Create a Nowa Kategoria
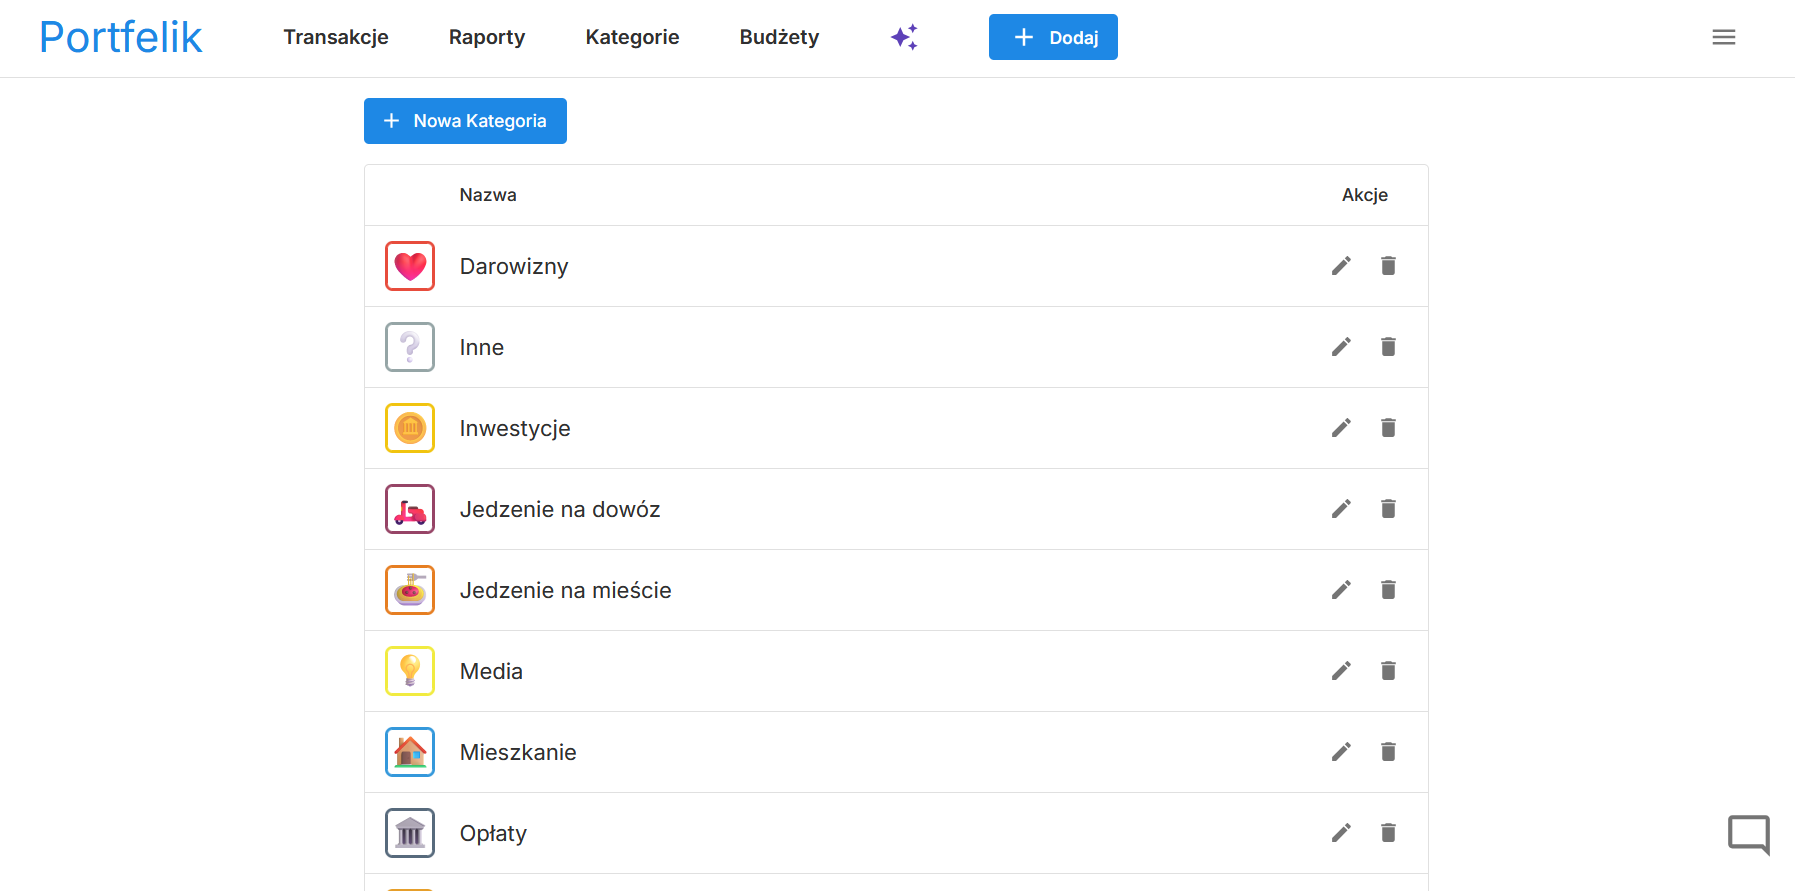 tap(465, 121)
